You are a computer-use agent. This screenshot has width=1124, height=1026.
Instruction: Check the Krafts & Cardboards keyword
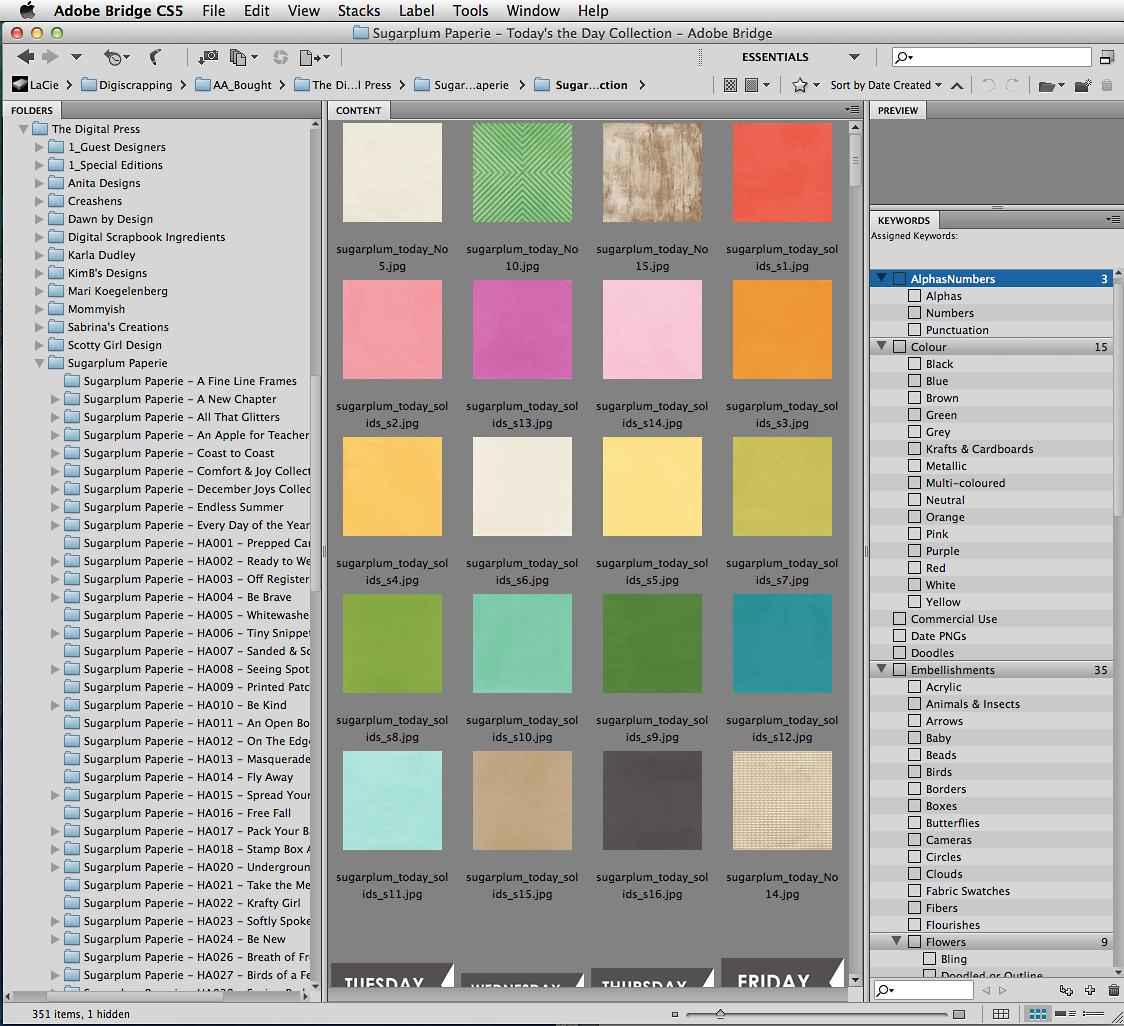[x=915, y=448]
